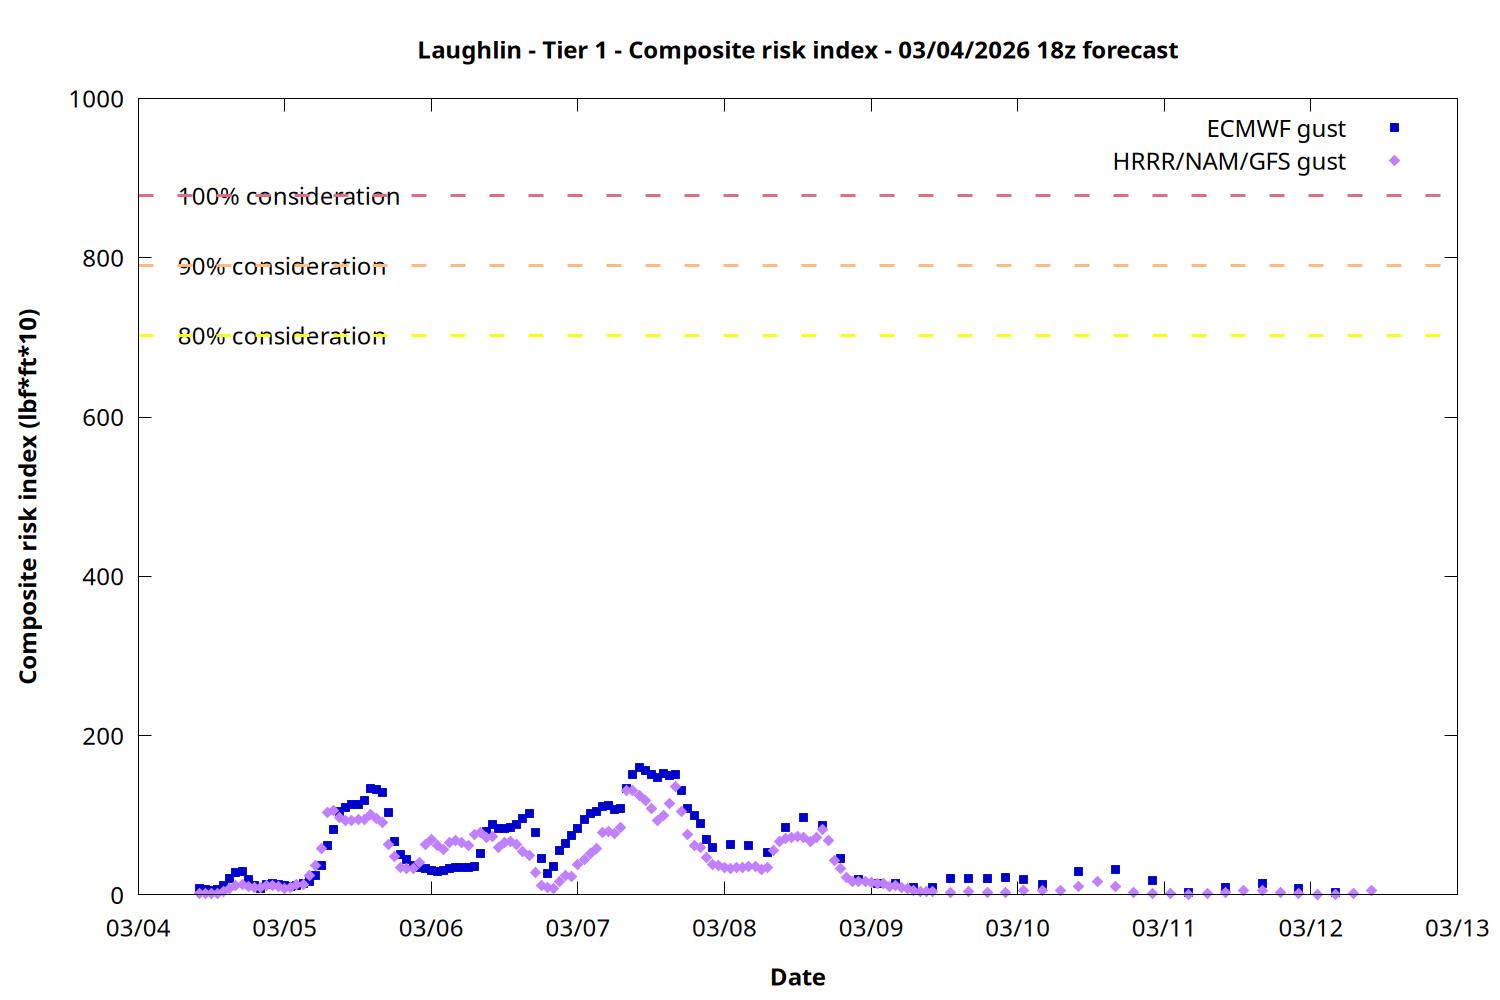This screenshot has width=1500, height=1000.
Task: Click the 200 value on y-axis
Action: coord(103,736)
